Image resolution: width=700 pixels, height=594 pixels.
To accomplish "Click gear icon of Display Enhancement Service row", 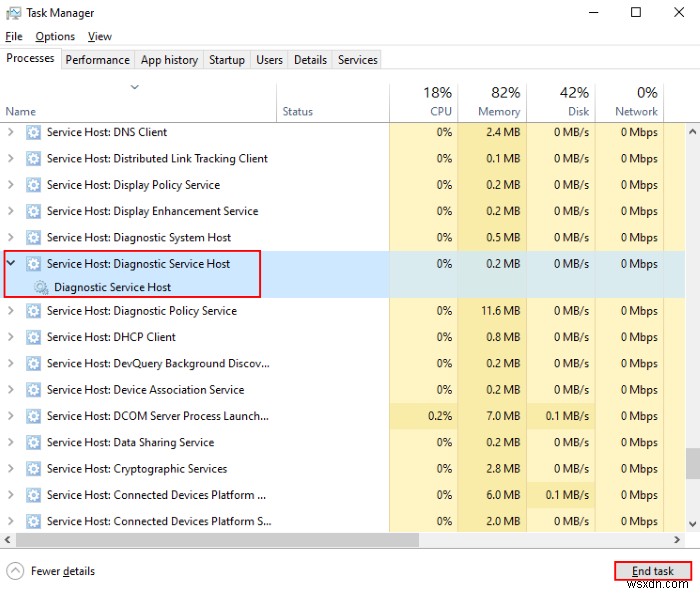I will click(33, 212).
